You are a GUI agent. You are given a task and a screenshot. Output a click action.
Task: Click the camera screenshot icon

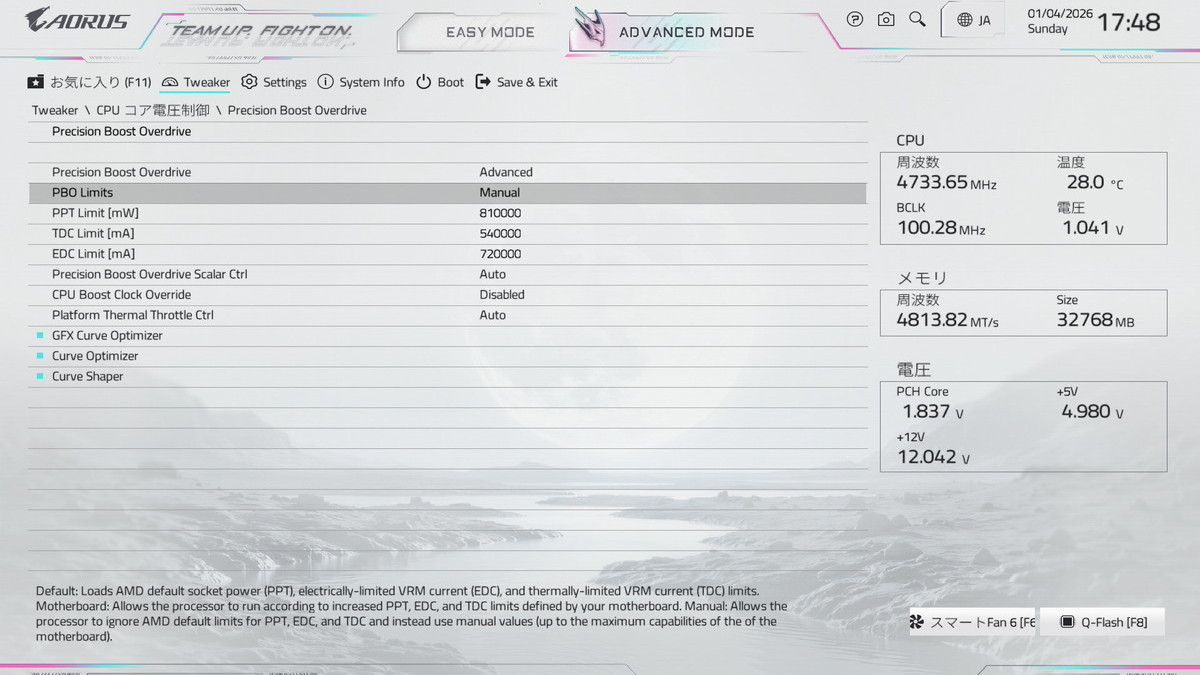tap(886, 19)
